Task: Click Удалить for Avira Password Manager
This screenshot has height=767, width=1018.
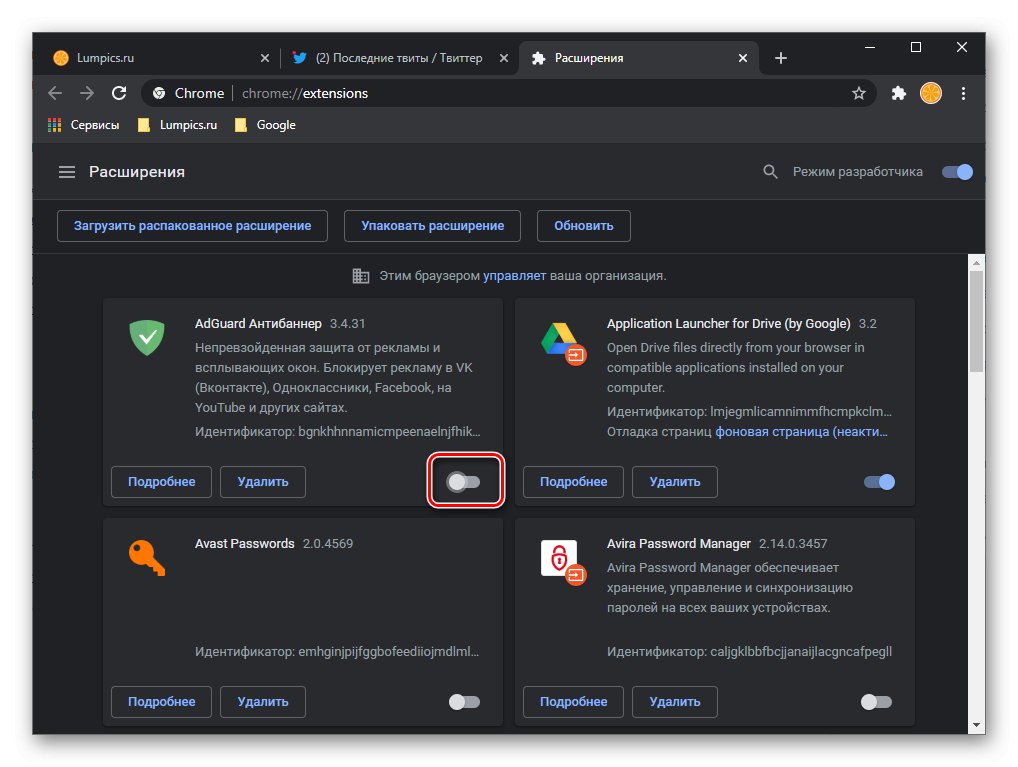Action: click(x=675, y=701)
